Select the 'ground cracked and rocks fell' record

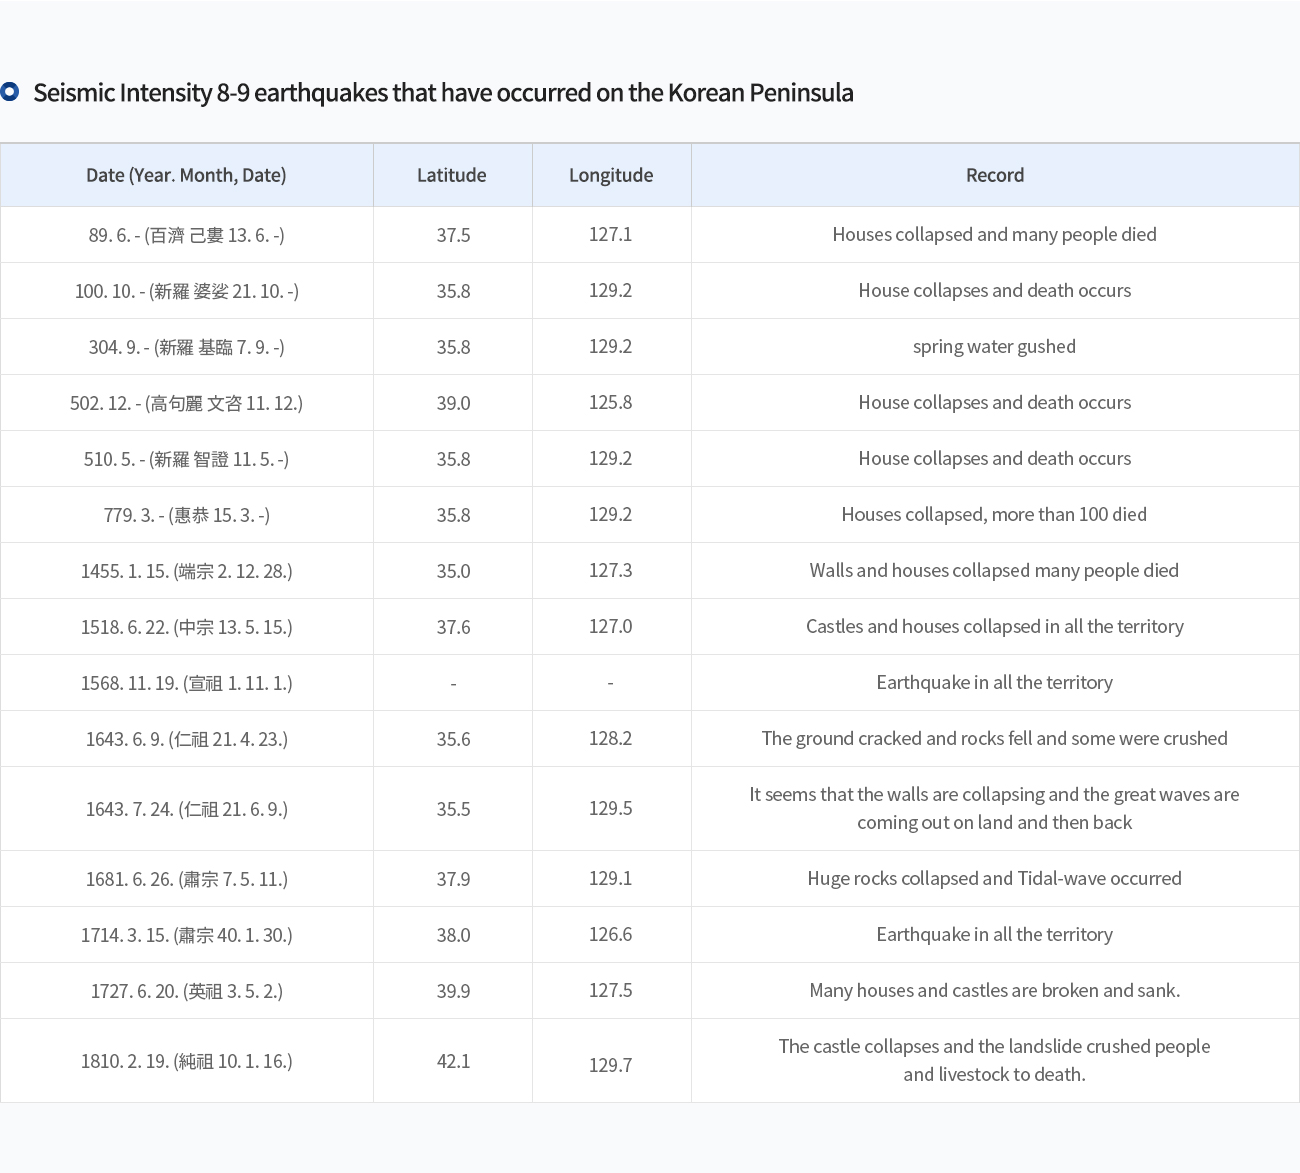tap(994, 739)
